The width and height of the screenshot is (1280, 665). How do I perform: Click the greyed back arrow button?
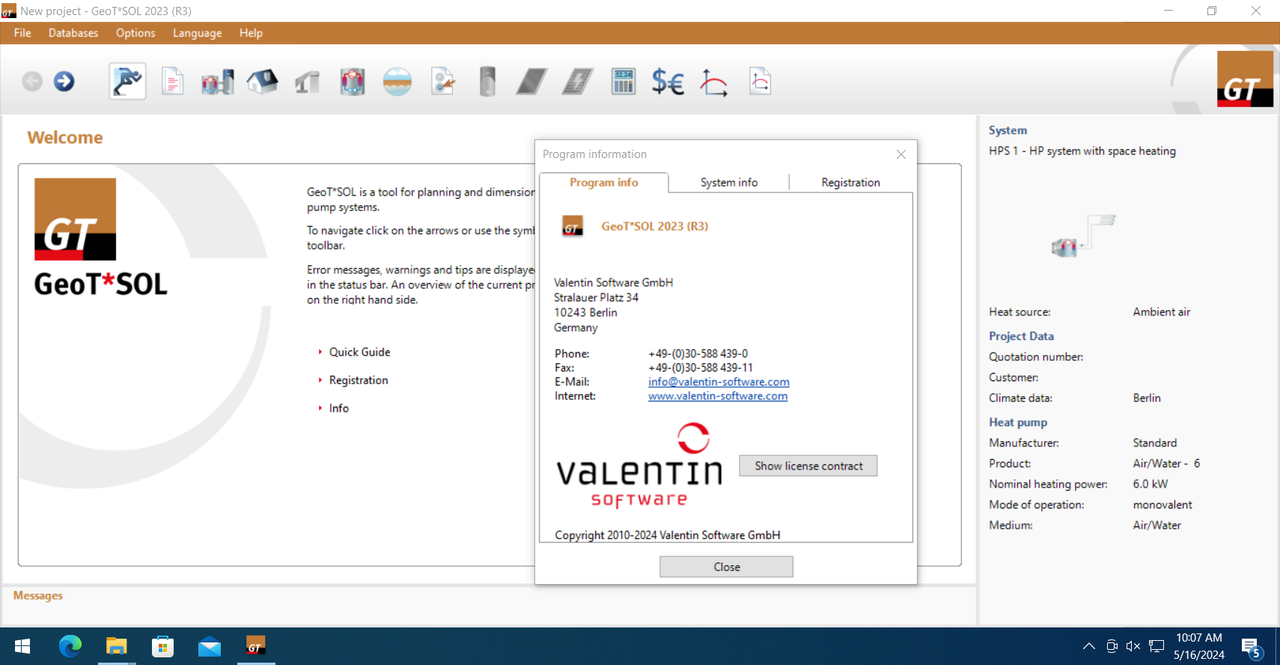point(32,82)
